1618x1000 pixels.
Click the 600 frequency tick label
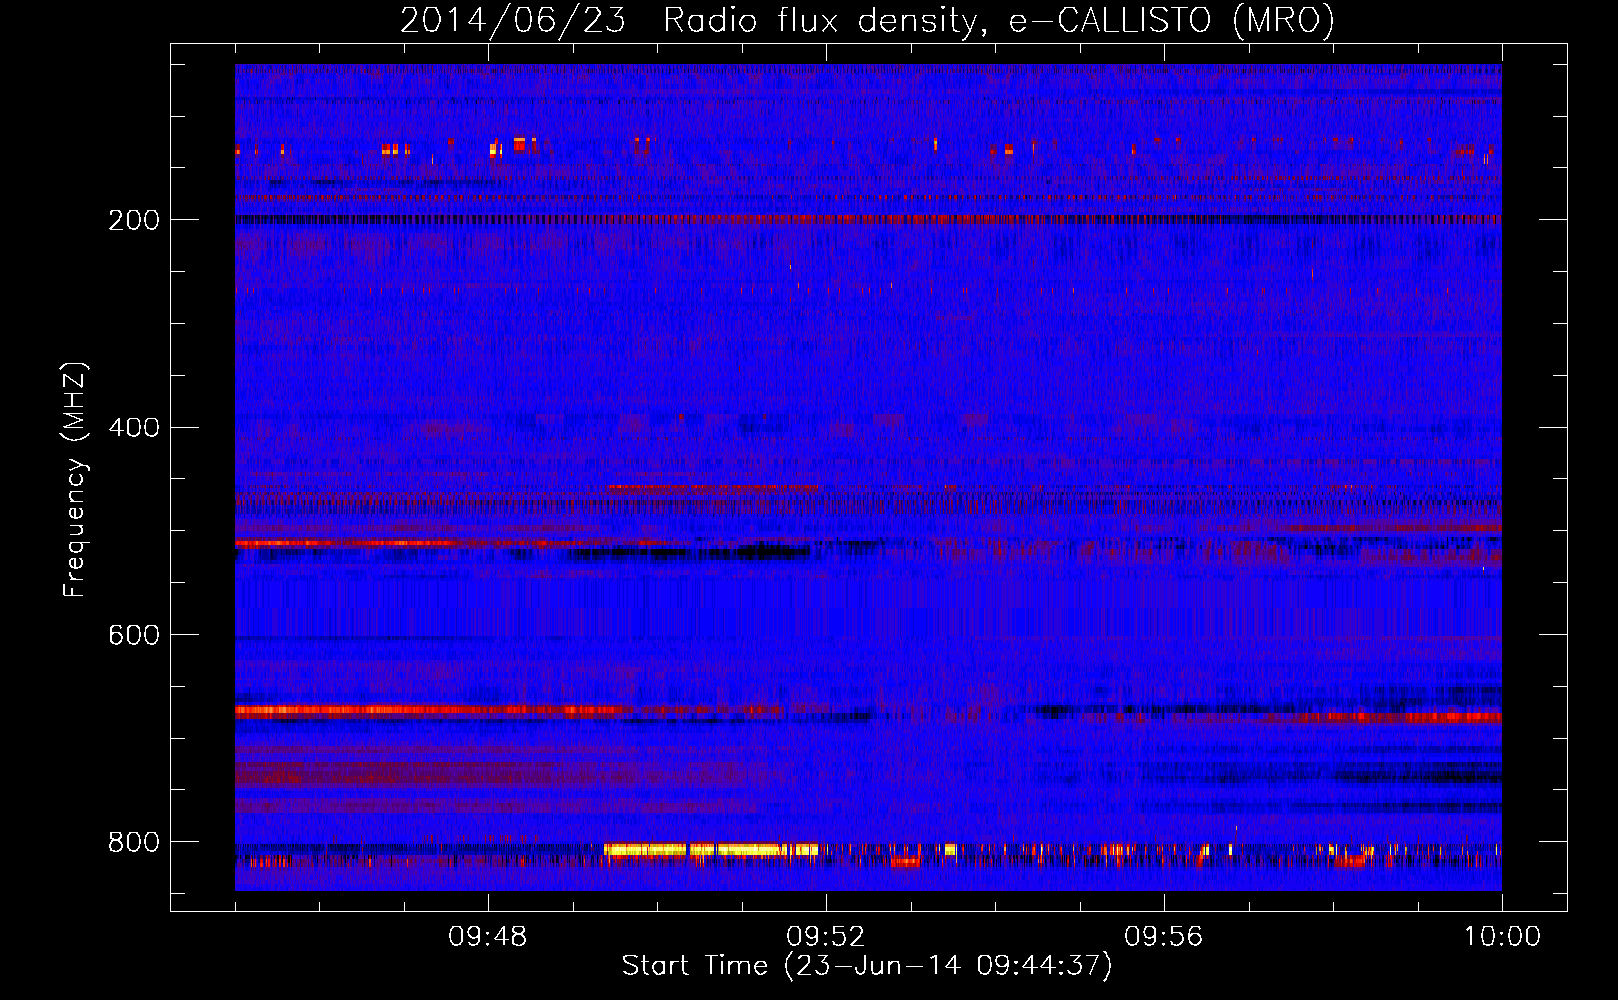[133, 635]
